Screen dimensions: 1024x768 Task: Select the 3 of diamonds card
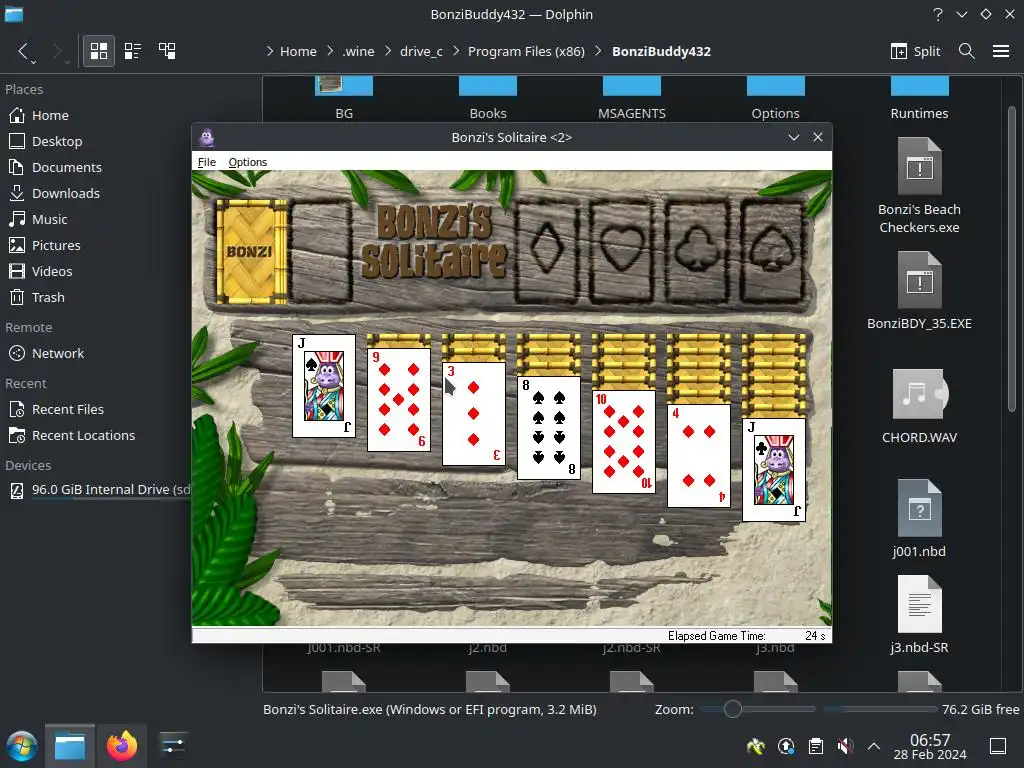pyautogui.click(x=474, y=413)
